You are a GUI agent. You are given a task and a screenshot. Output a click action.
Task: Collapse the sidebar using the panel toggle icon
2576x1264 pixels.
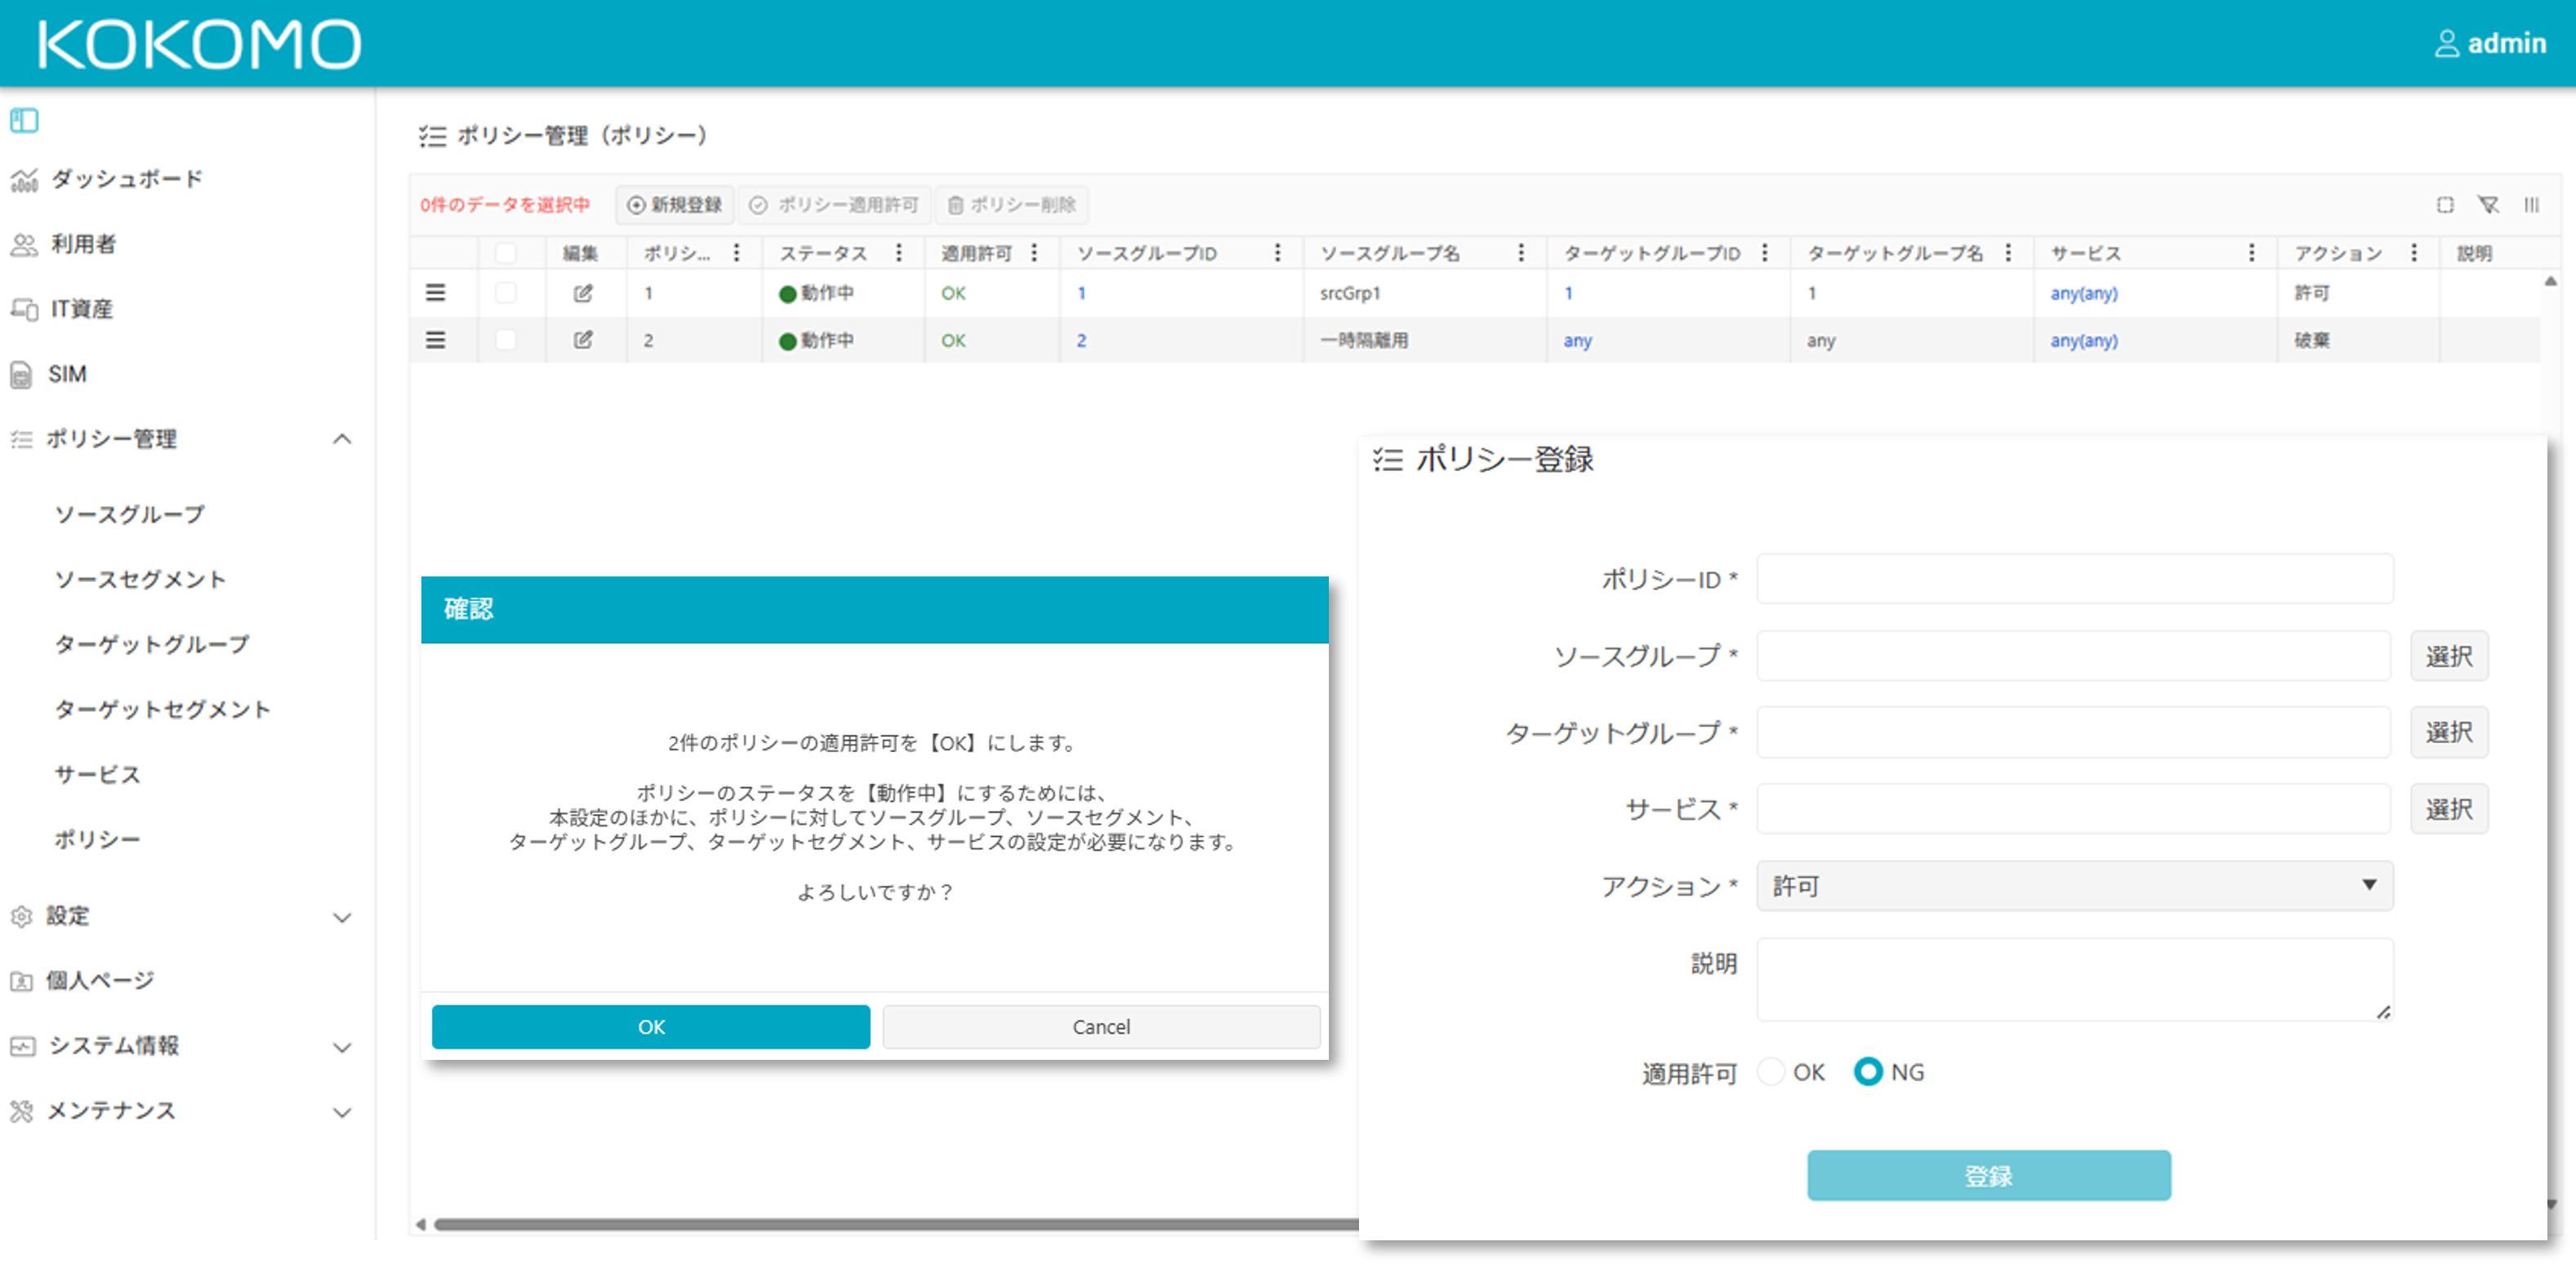click(23, 120)
